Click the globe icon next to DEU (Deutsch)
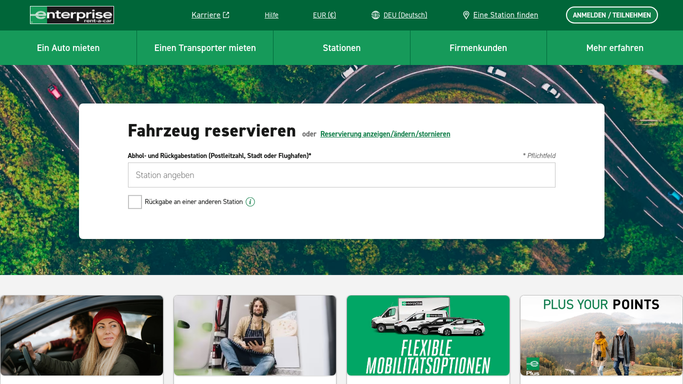Viewport: 683px width, 384px height. tap(375, 15)
